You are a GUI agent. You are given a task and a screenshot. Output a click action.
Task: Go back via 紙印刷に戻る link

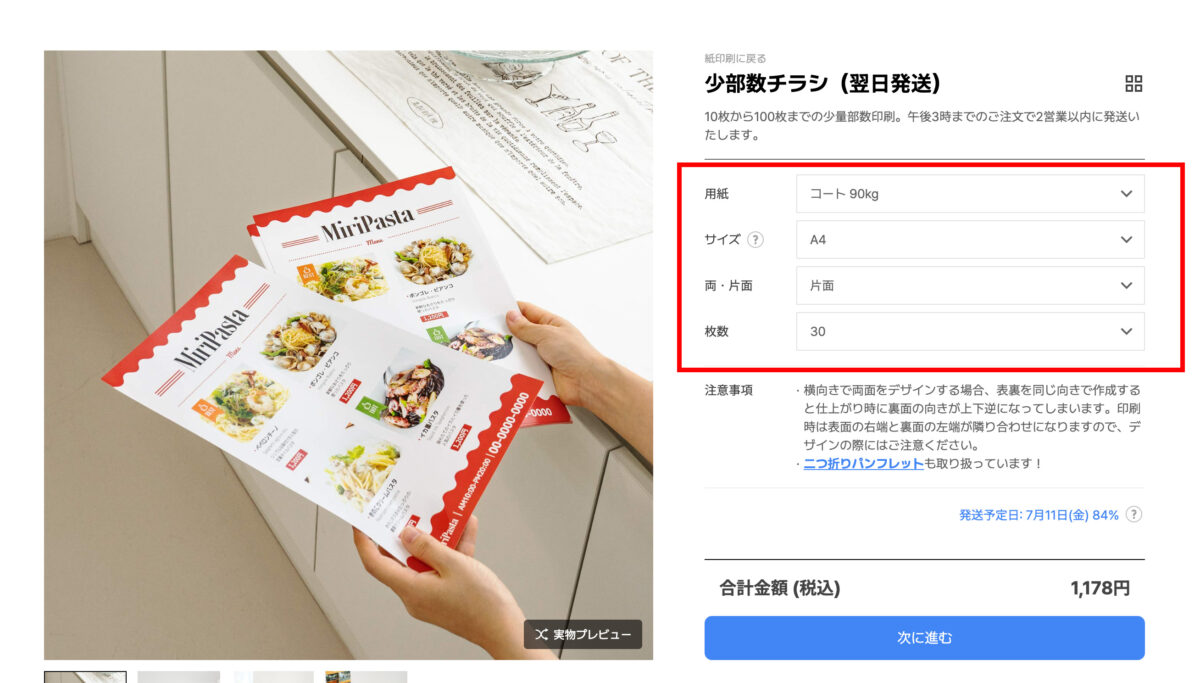[735, 59]
